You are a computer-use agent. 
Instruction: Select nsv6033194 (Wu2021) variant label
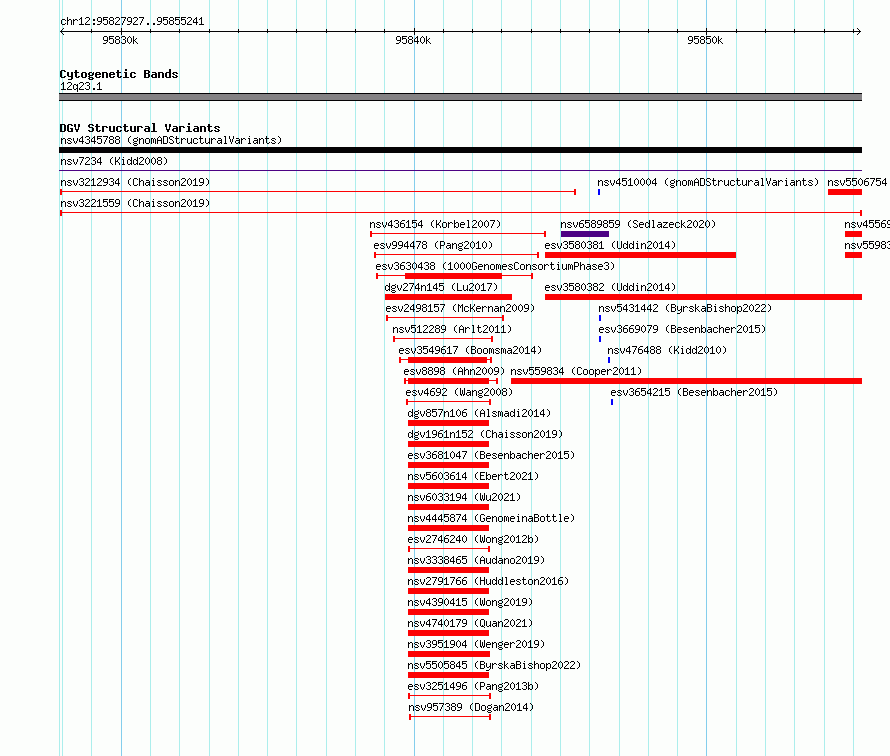464,497
